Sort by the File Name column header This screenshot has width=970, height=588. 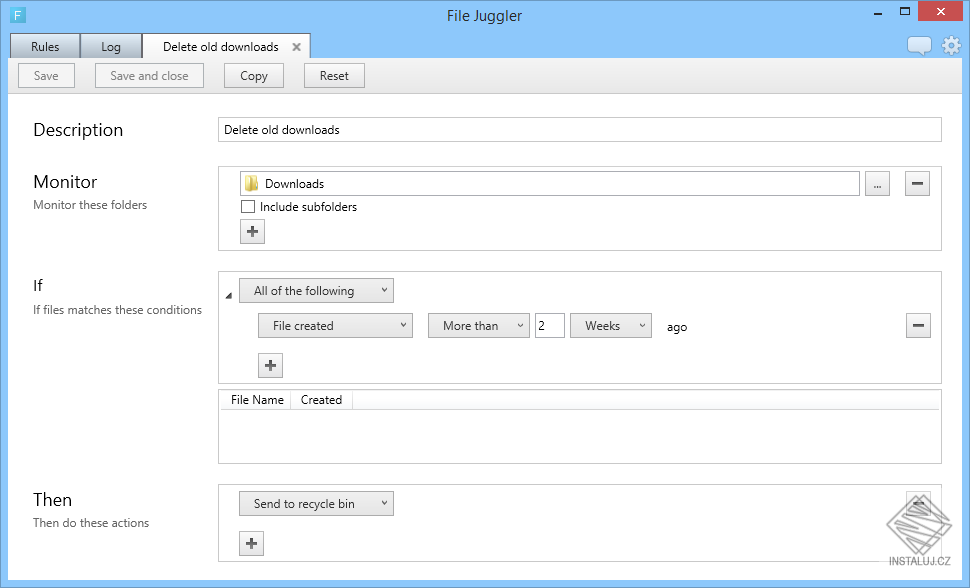pyautogui.click(x=257, y=400)
